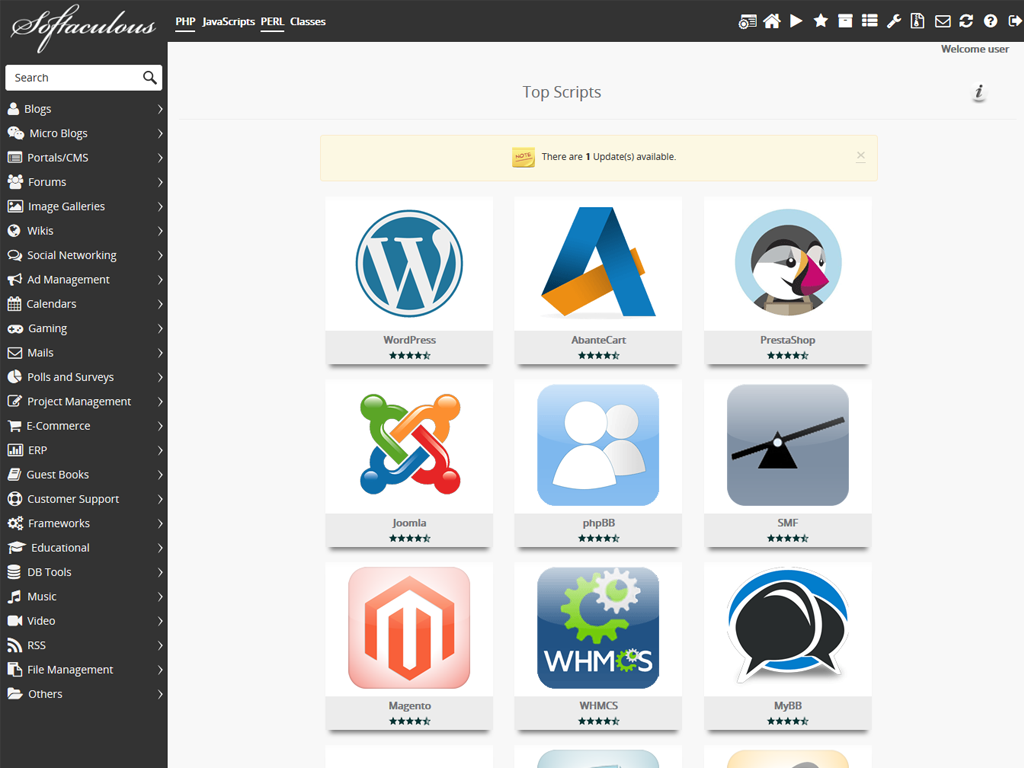Click the Joomla star rating
1024x768 pixels.
409,538
